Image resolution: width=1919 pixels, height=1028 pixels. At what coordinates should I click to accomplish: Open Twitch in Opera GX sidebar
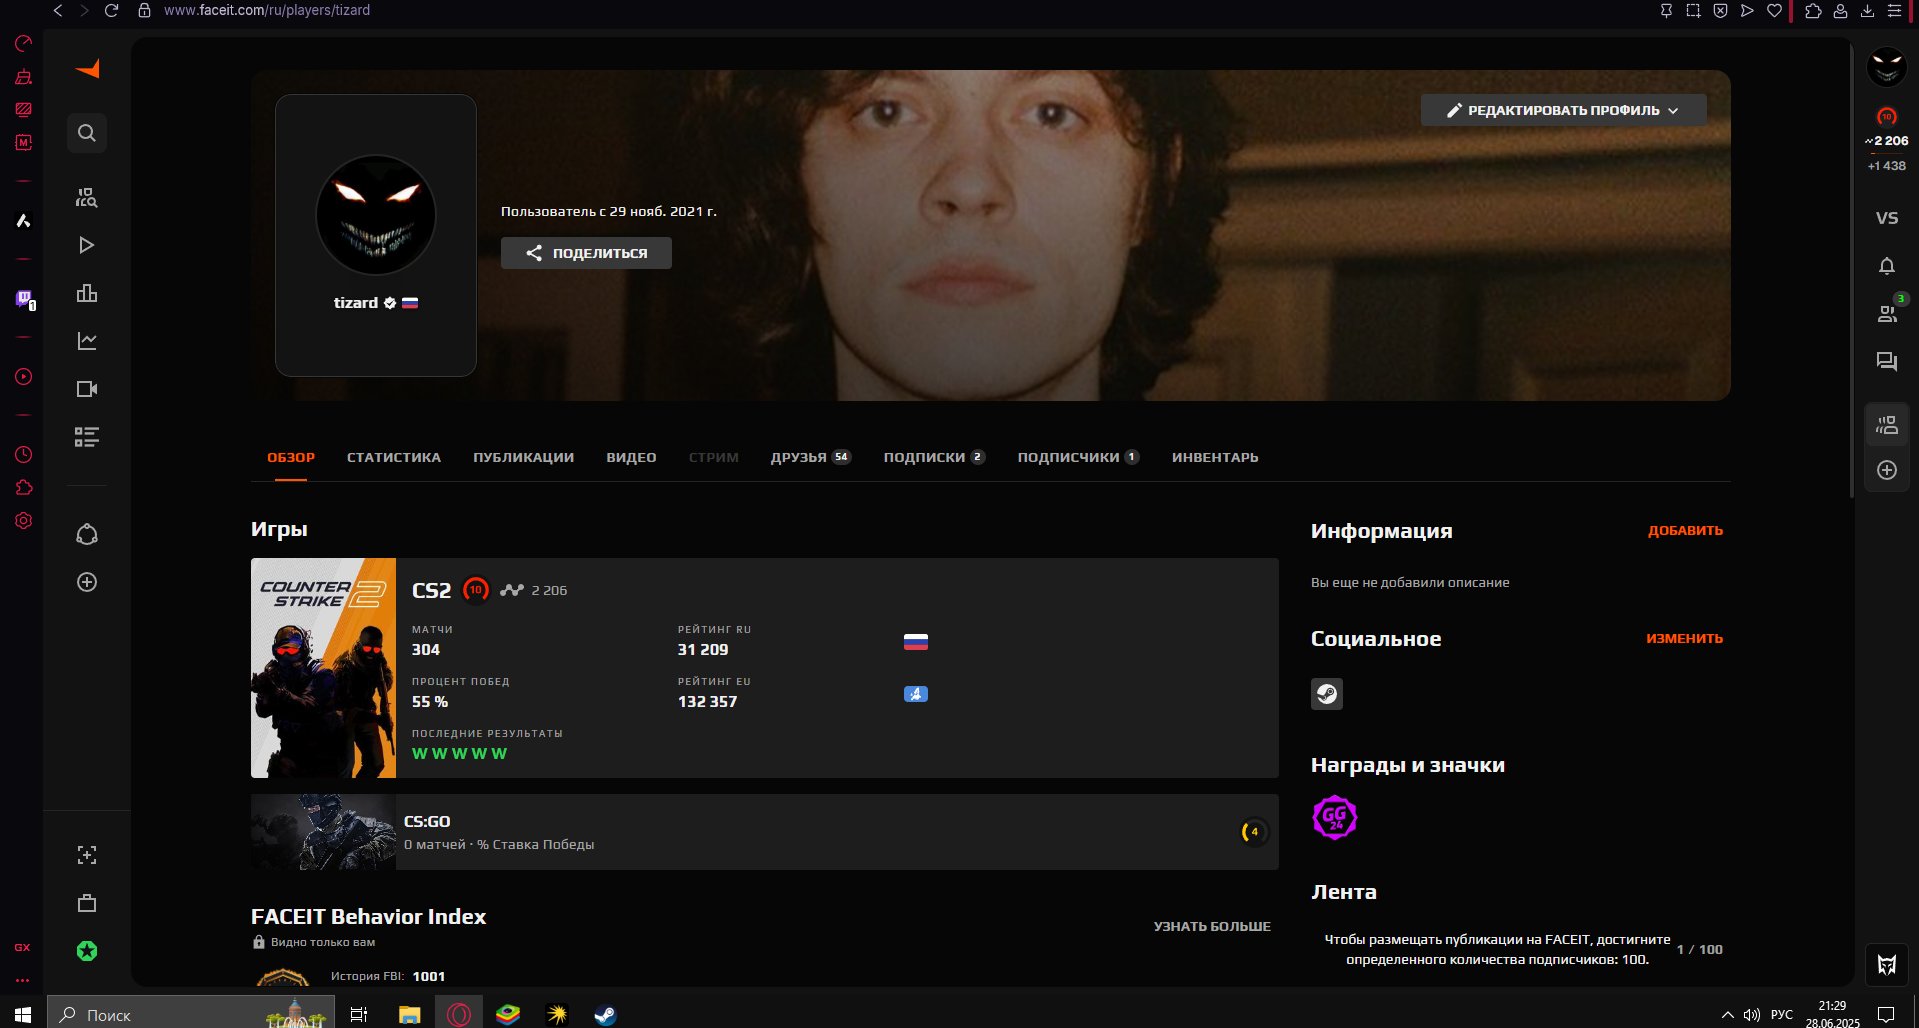[x=24, y=299]
